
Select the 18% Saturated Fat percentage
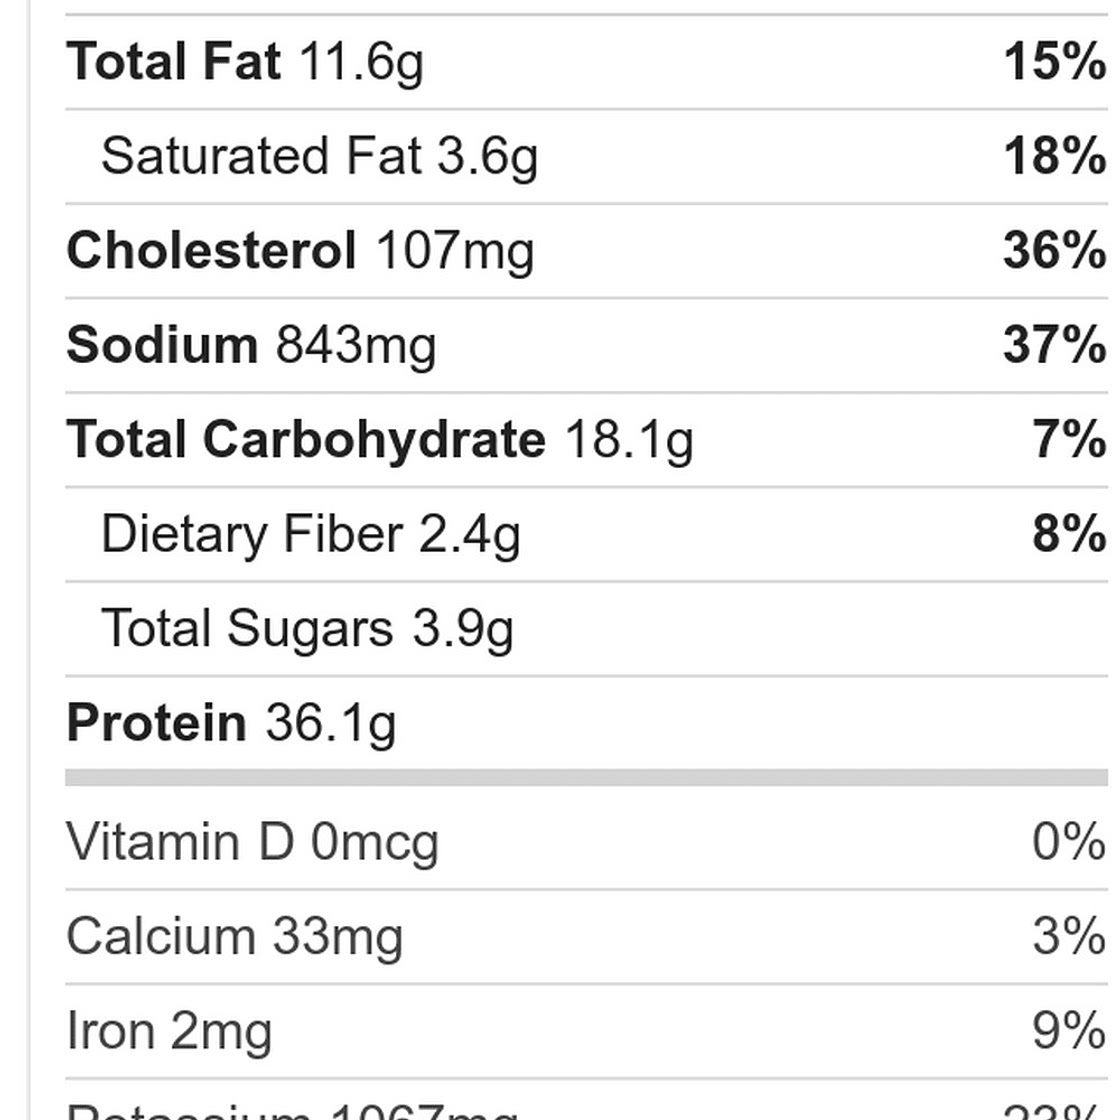pyautogui.click(x=1055, y=156)
